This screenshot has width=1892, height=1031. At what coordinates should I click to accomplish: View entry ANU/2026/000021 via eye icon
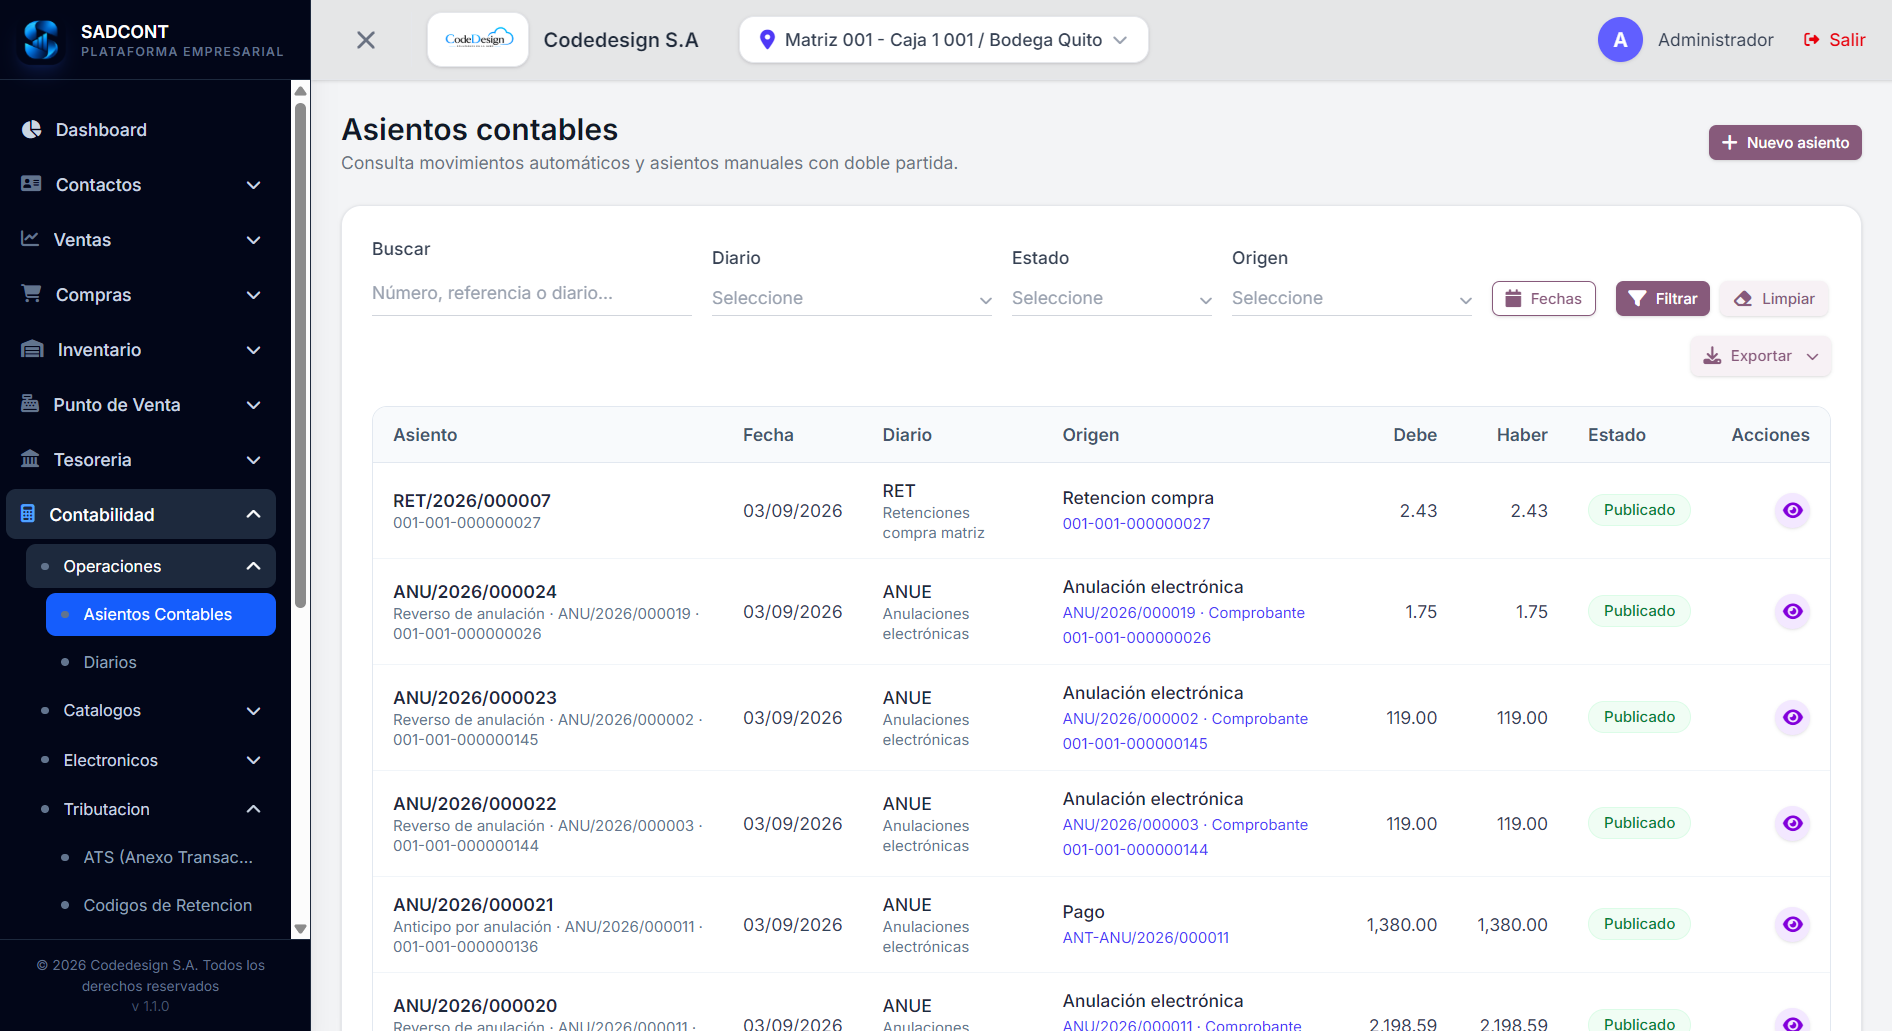(1792, 924)
